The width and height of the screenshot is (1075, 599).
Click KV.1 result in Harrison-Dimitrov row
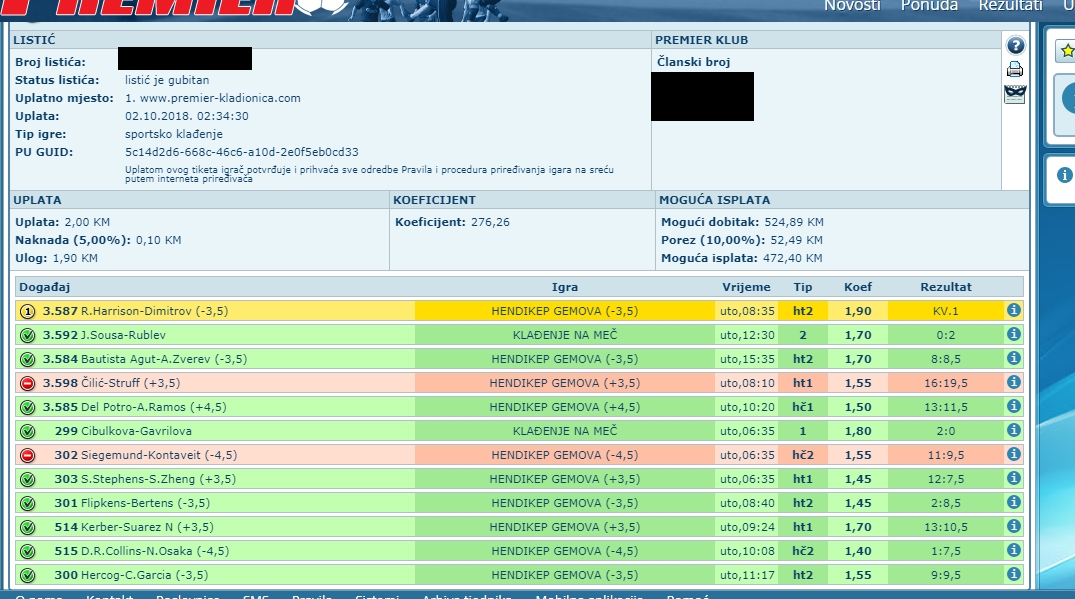pos(945,311)
